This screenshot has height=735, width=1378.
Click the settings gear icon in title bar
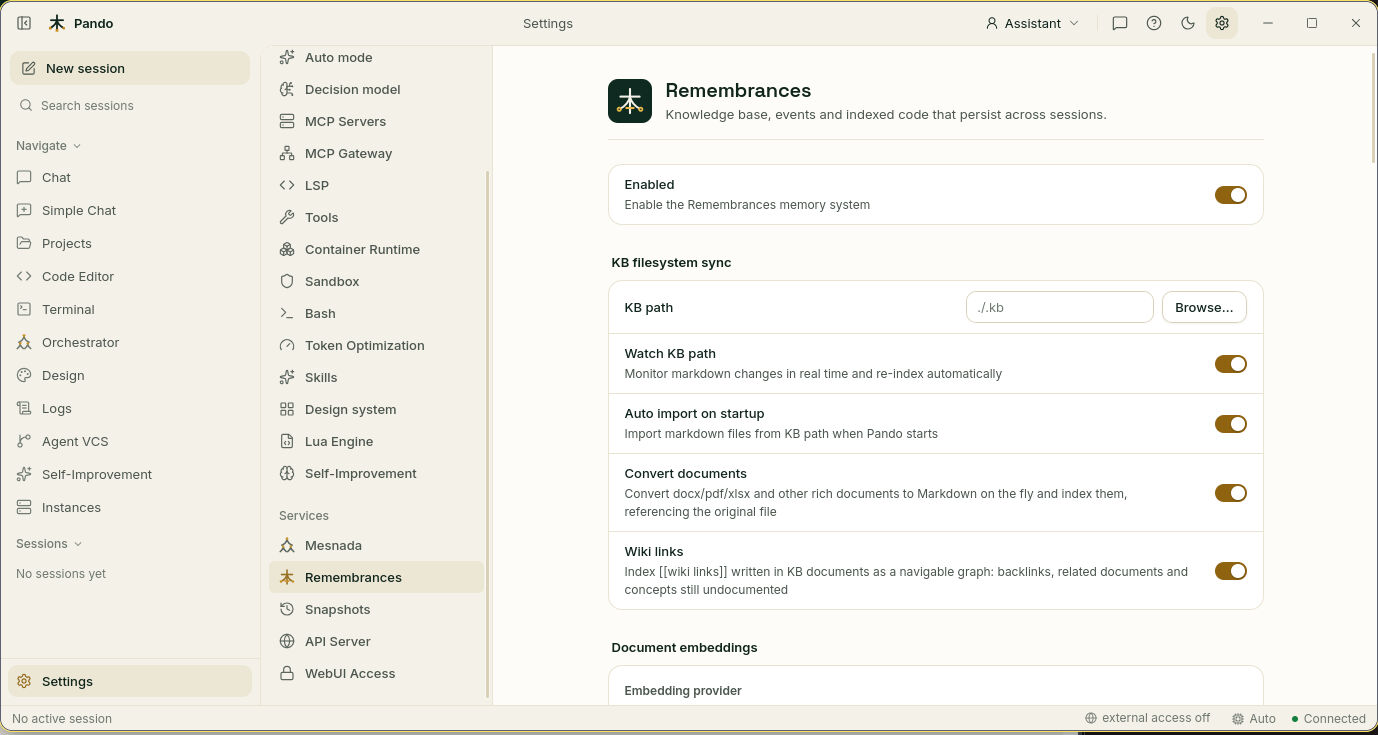(1222, 23)
